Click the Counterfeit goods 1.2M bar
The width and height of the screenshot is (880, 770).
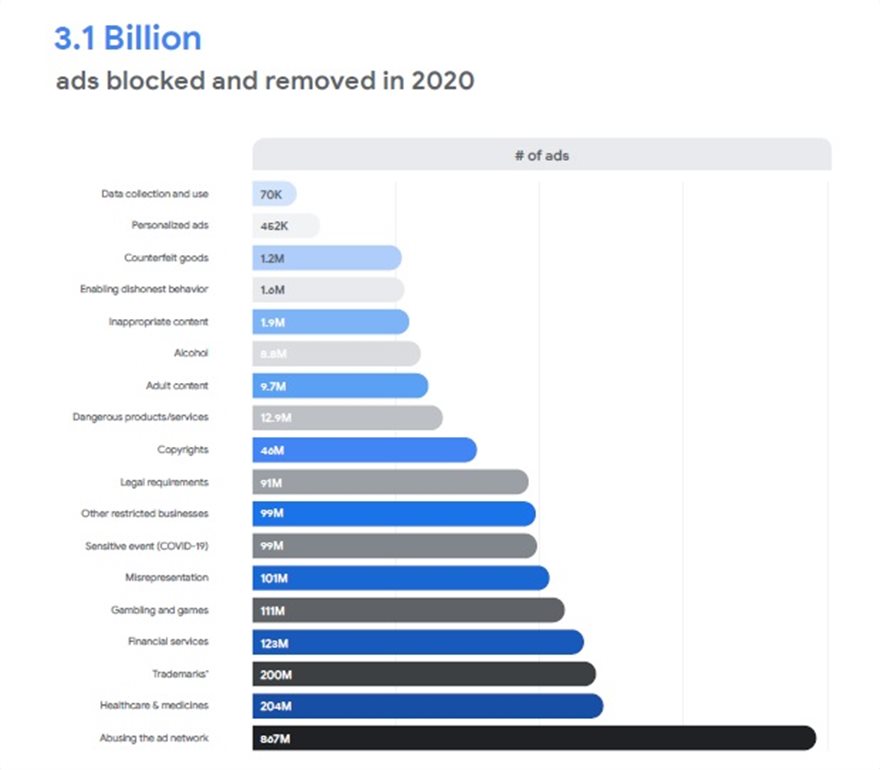(x=326, y=258)
